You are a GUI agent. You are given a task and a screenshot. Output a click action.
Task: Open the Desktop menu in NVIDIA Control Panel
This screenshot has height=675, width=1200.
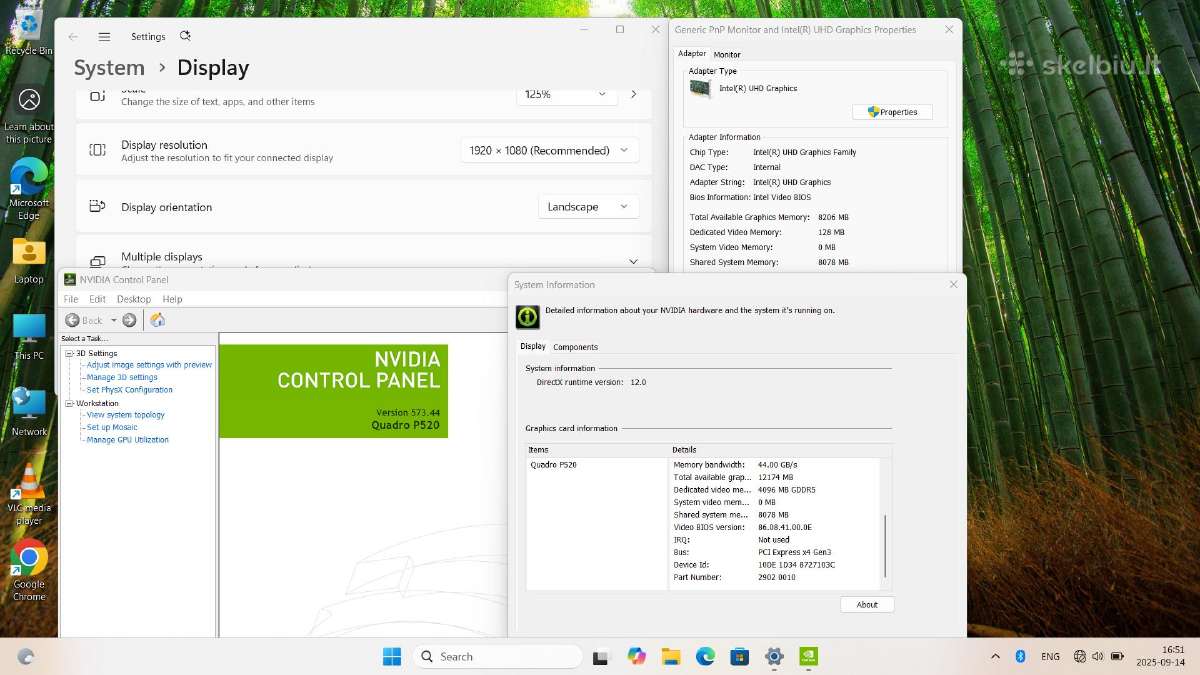134,299
